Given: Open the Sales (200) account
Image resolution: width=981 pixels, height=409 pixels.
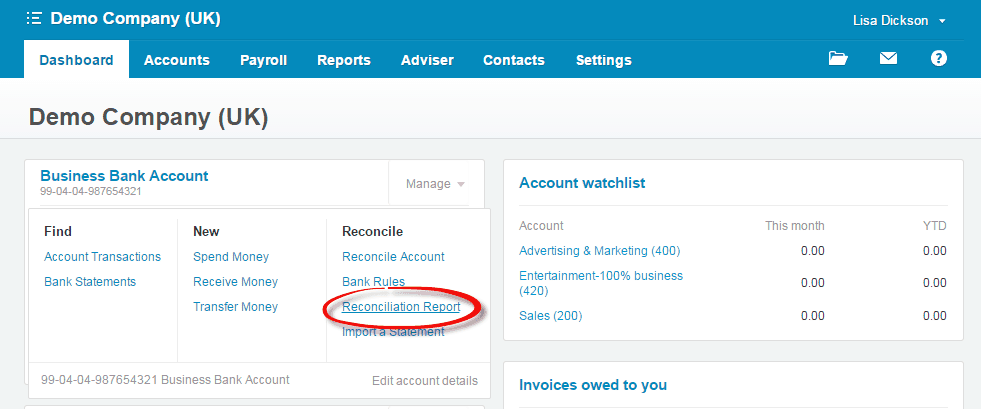Looking at the screenshot, I should (551, 316).
